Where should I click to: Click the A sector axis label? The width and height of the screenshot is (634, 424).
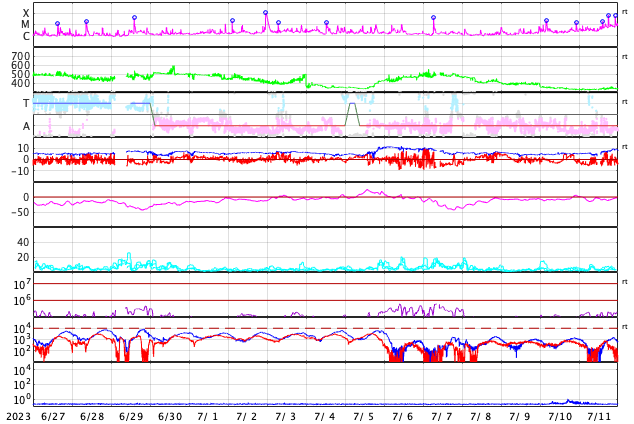pyautogui.click(x=26, y=127)
